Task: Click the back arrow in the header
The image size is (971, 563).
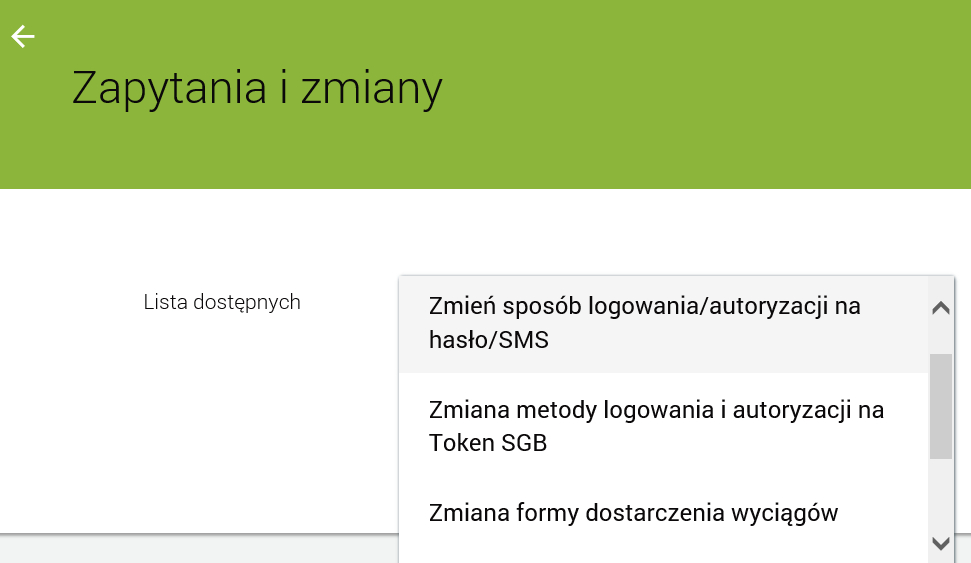Action: (22, 37)
